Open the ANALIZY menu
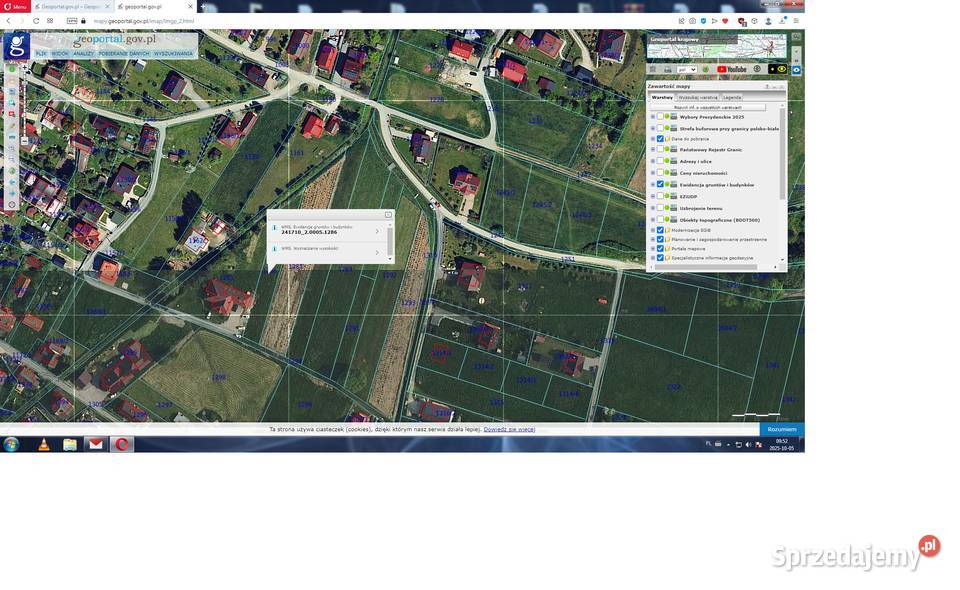The height and width of the screenshot is (590, 960). click(83, 54)
